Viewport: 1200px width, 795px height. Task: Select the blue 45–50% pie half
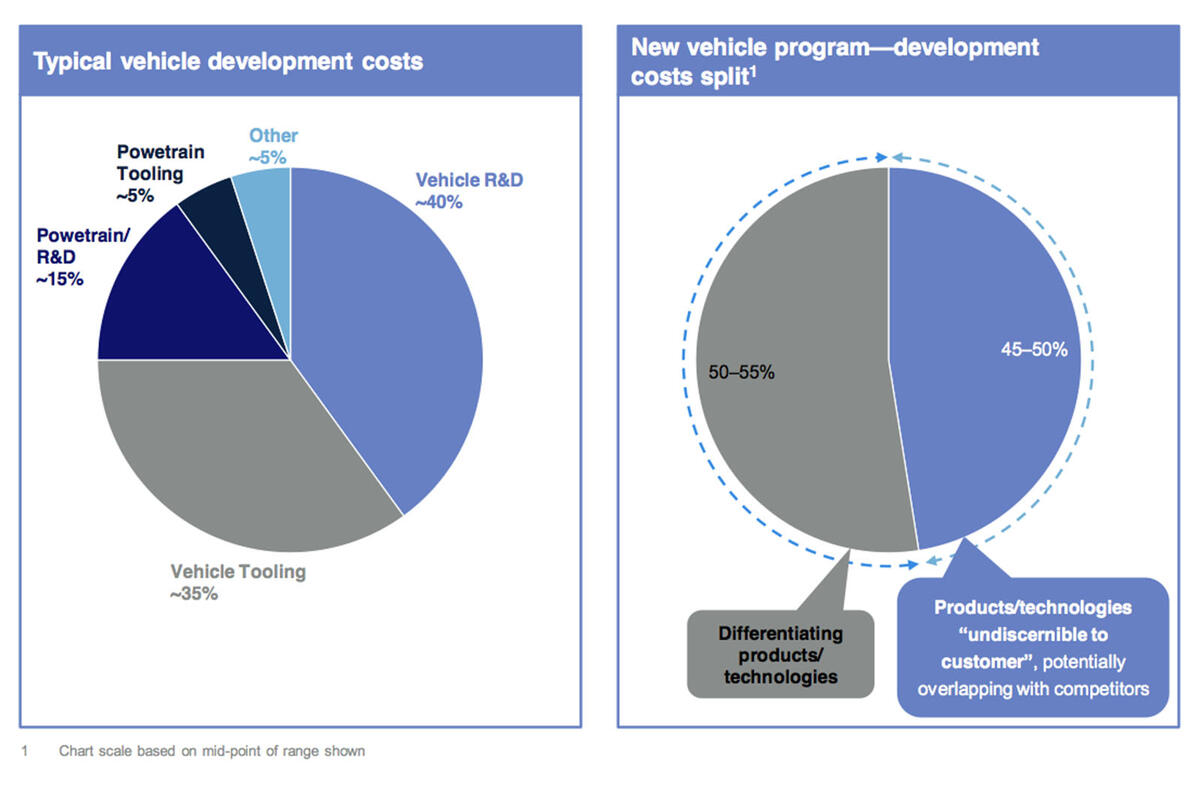coord(985,355)
